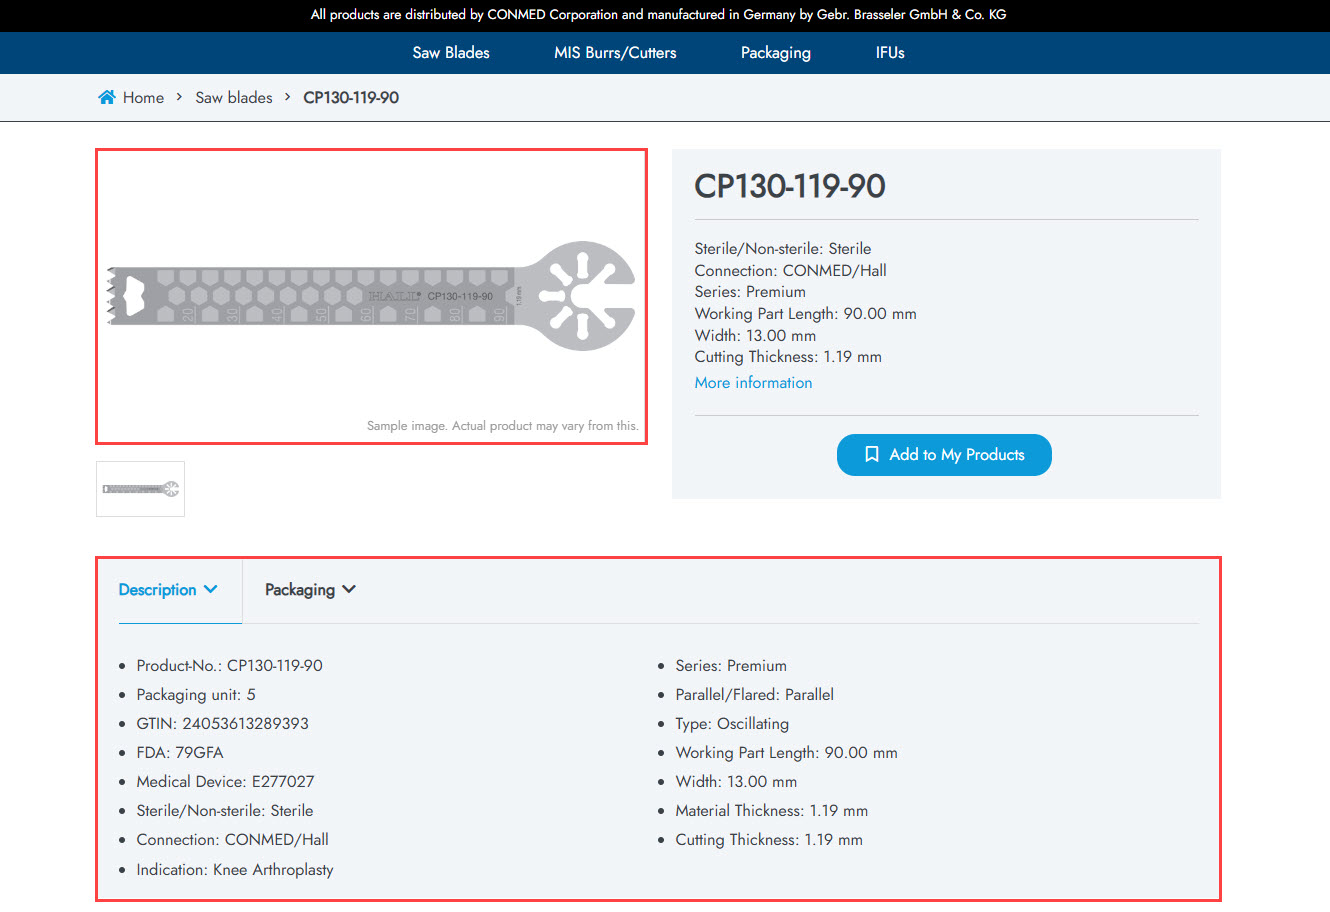Click the CP130-119-90 breadcrumb item
Image resolution: width=1330 pixels, height=912 pixels.
(351, 97)
